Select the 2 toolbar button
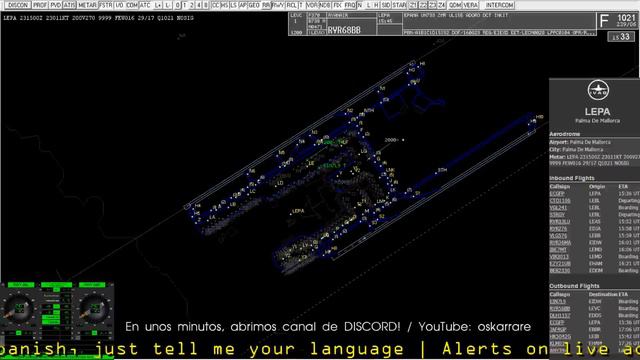This screenshot has width=640, height=360. click(191, 5)
